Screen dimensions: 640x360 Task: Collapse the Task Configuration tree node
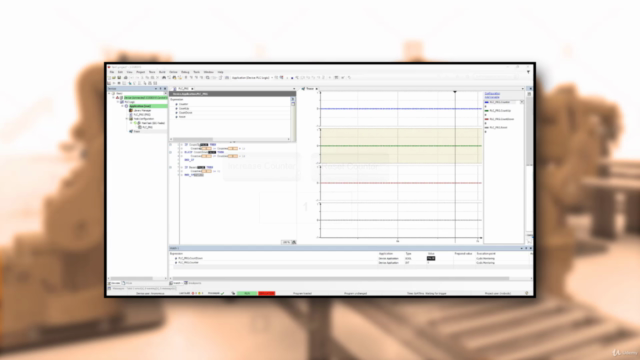127,119
